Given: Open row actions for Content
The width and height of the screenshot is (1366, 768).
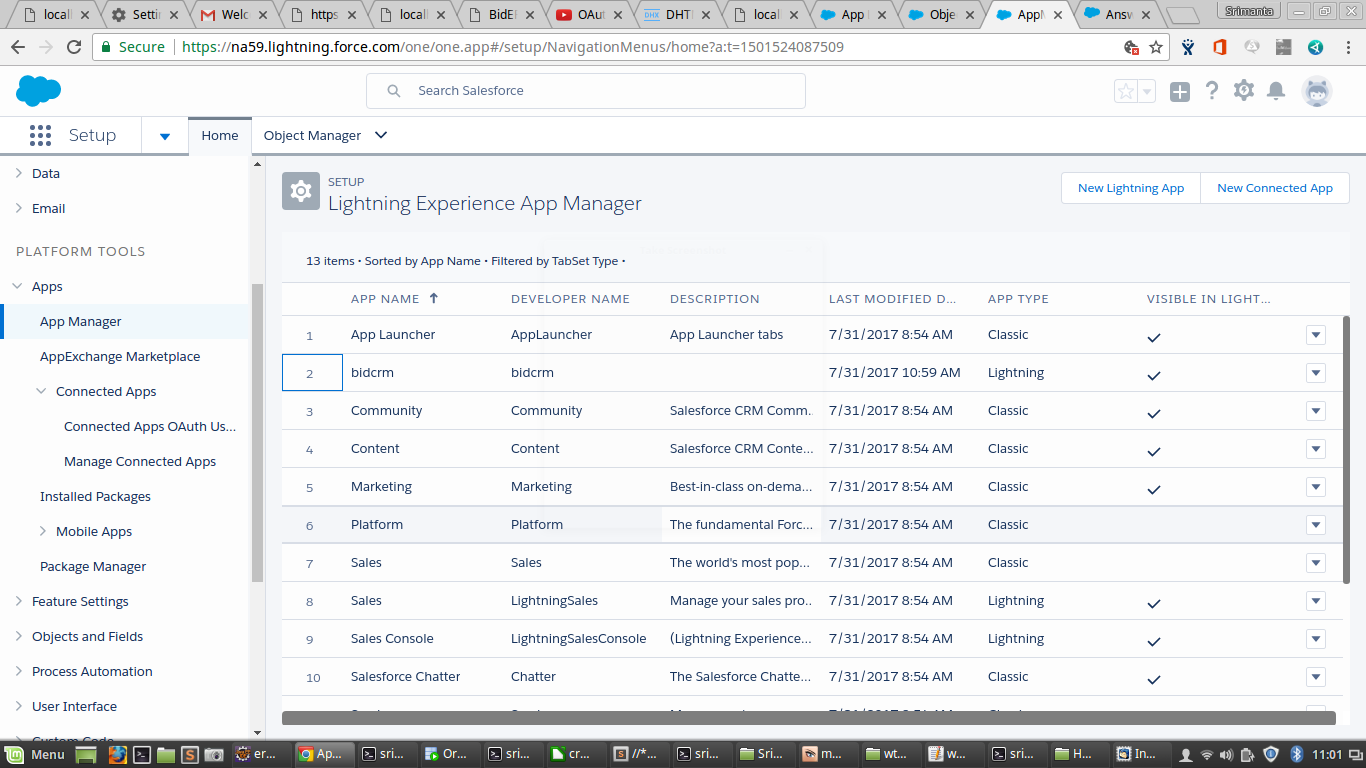Looking at the screenshot, I should click(x=1316, y=449).
